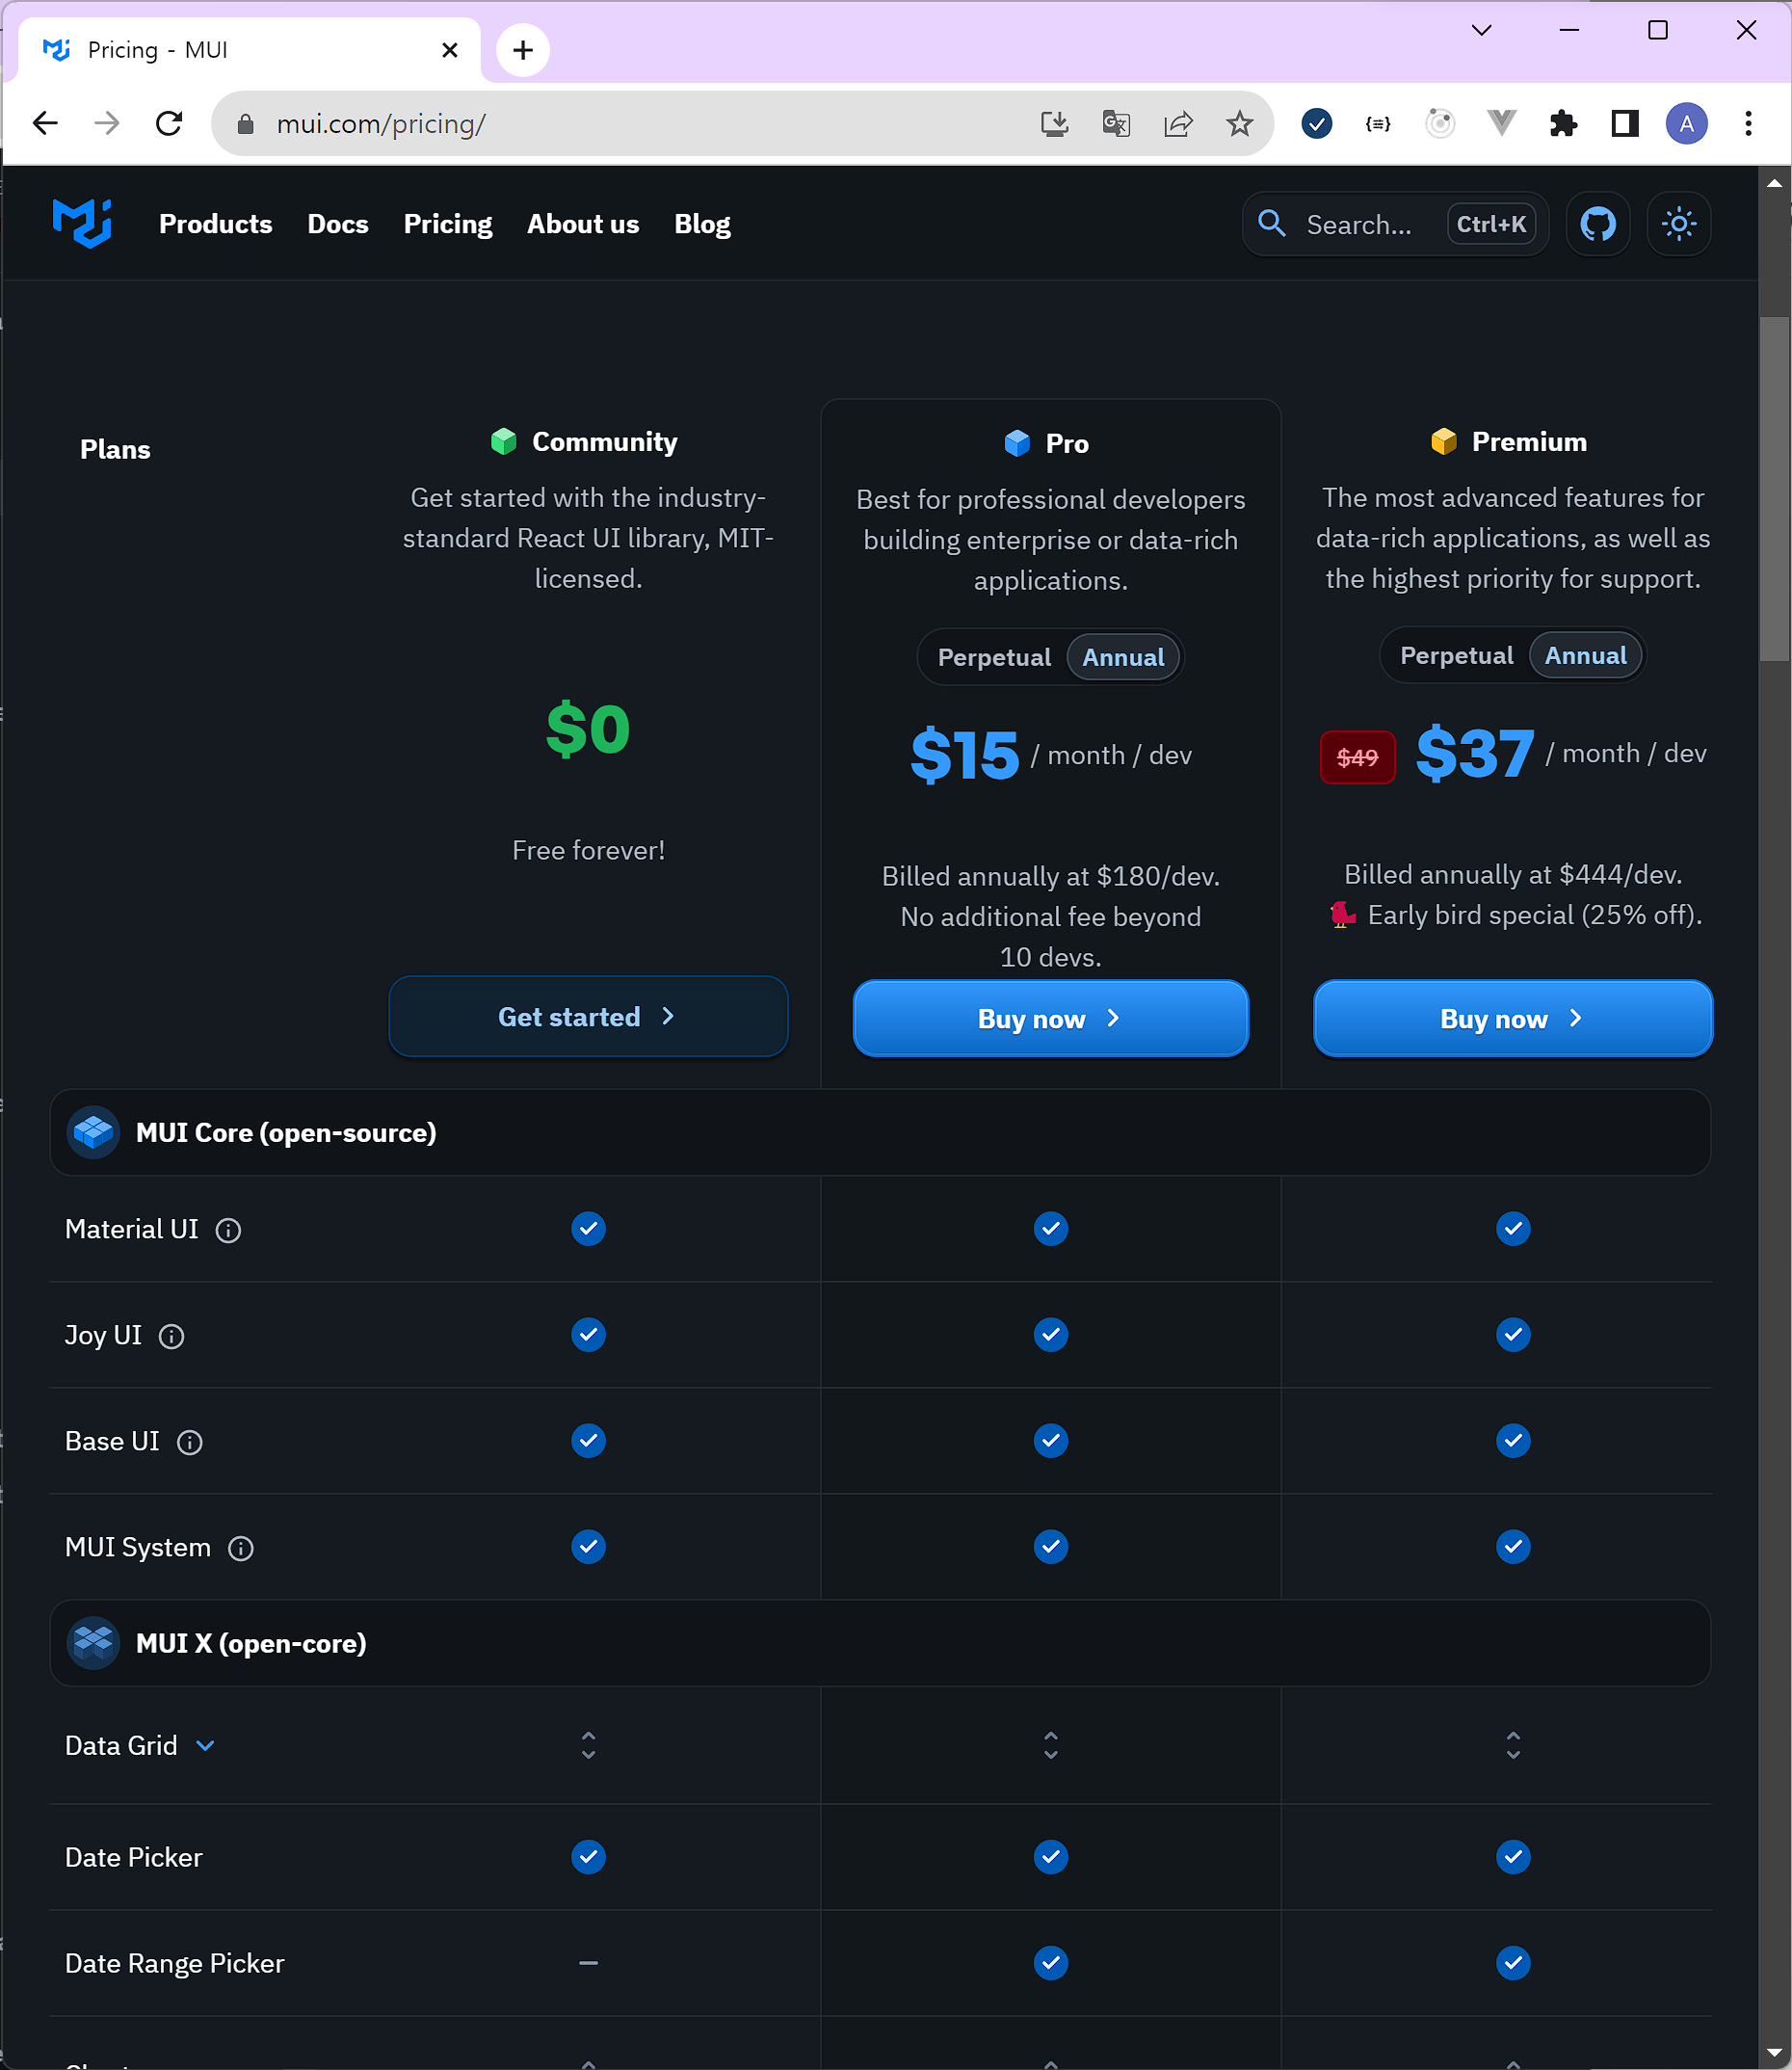Click Premium checkmark in Base UI row
The width and height of the screenshot is (1792, 2070).
tap(1513, 1440)
